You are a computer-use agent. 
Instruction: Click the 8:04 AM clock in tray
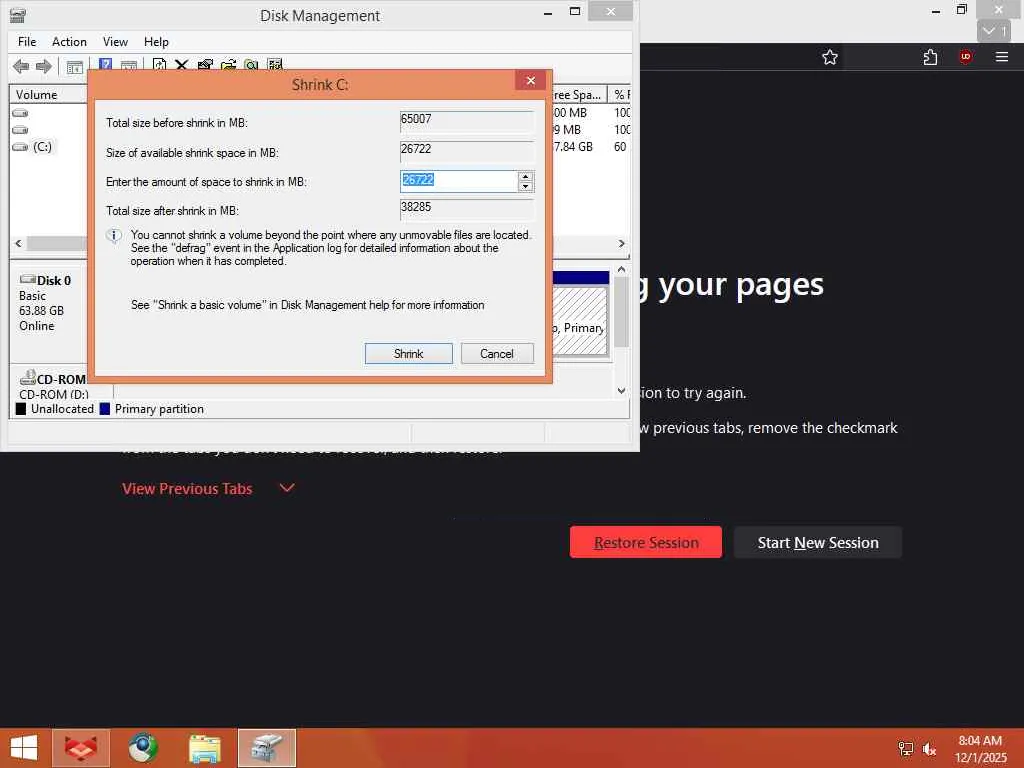980,741
